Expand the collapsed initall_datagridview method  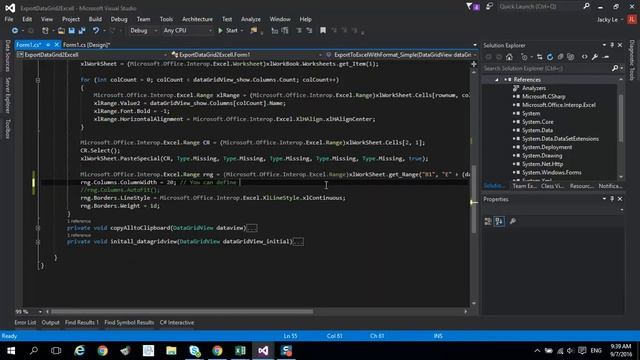(38, 242)
